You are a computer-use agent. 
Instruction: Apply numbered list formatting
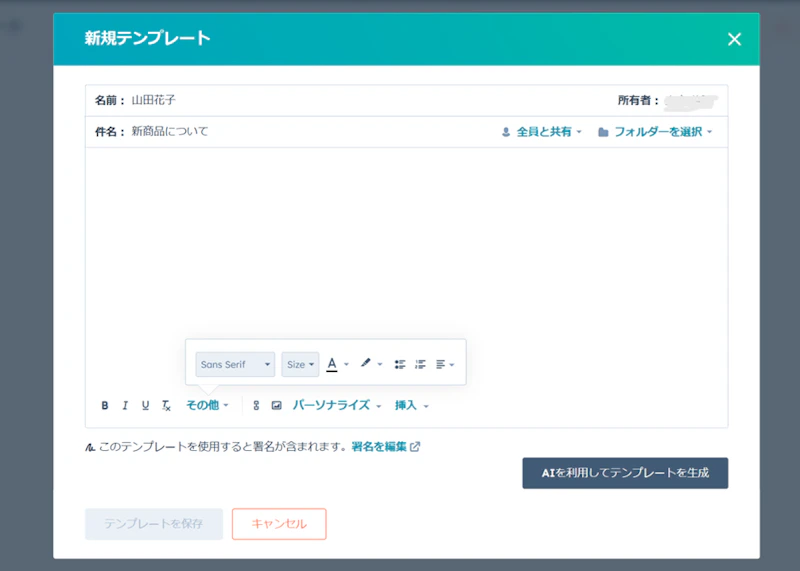(x=420, y=364)
